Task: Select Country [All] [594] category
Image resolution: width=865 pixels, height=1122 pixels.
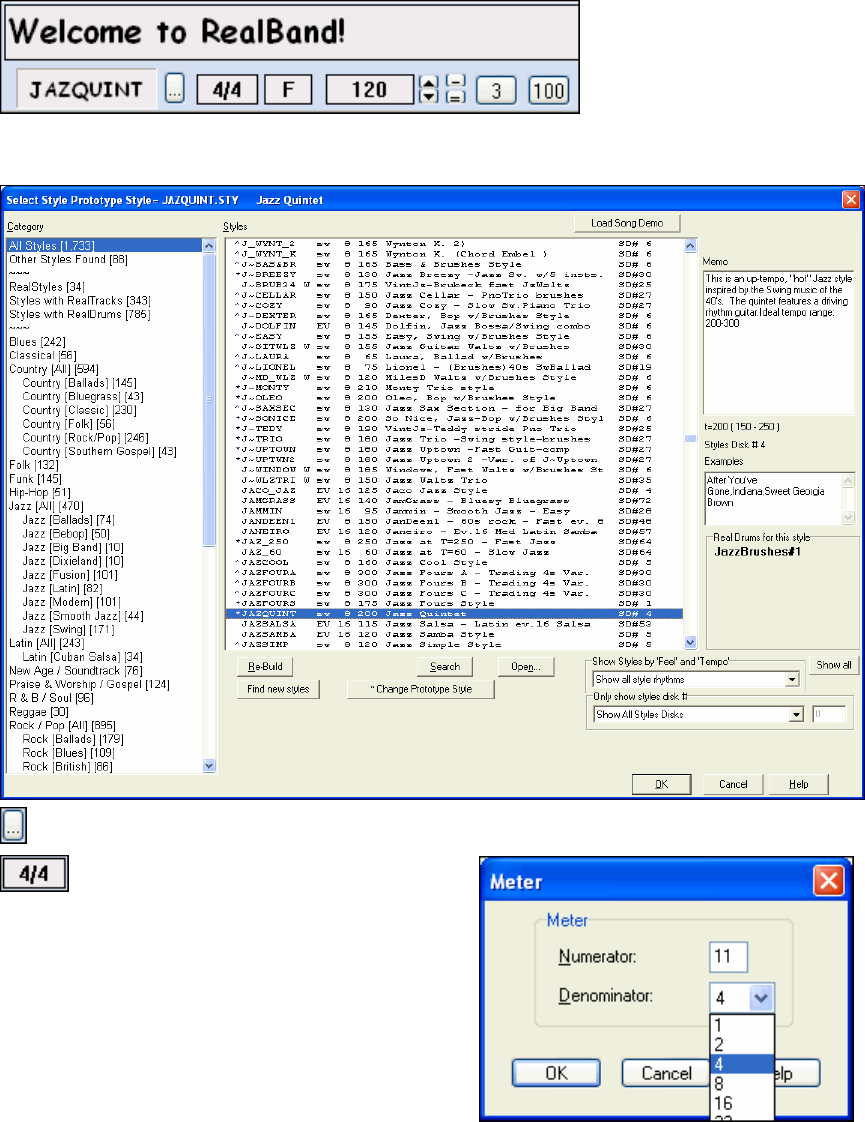Action: pyautogui.click(x=54, y=369)
